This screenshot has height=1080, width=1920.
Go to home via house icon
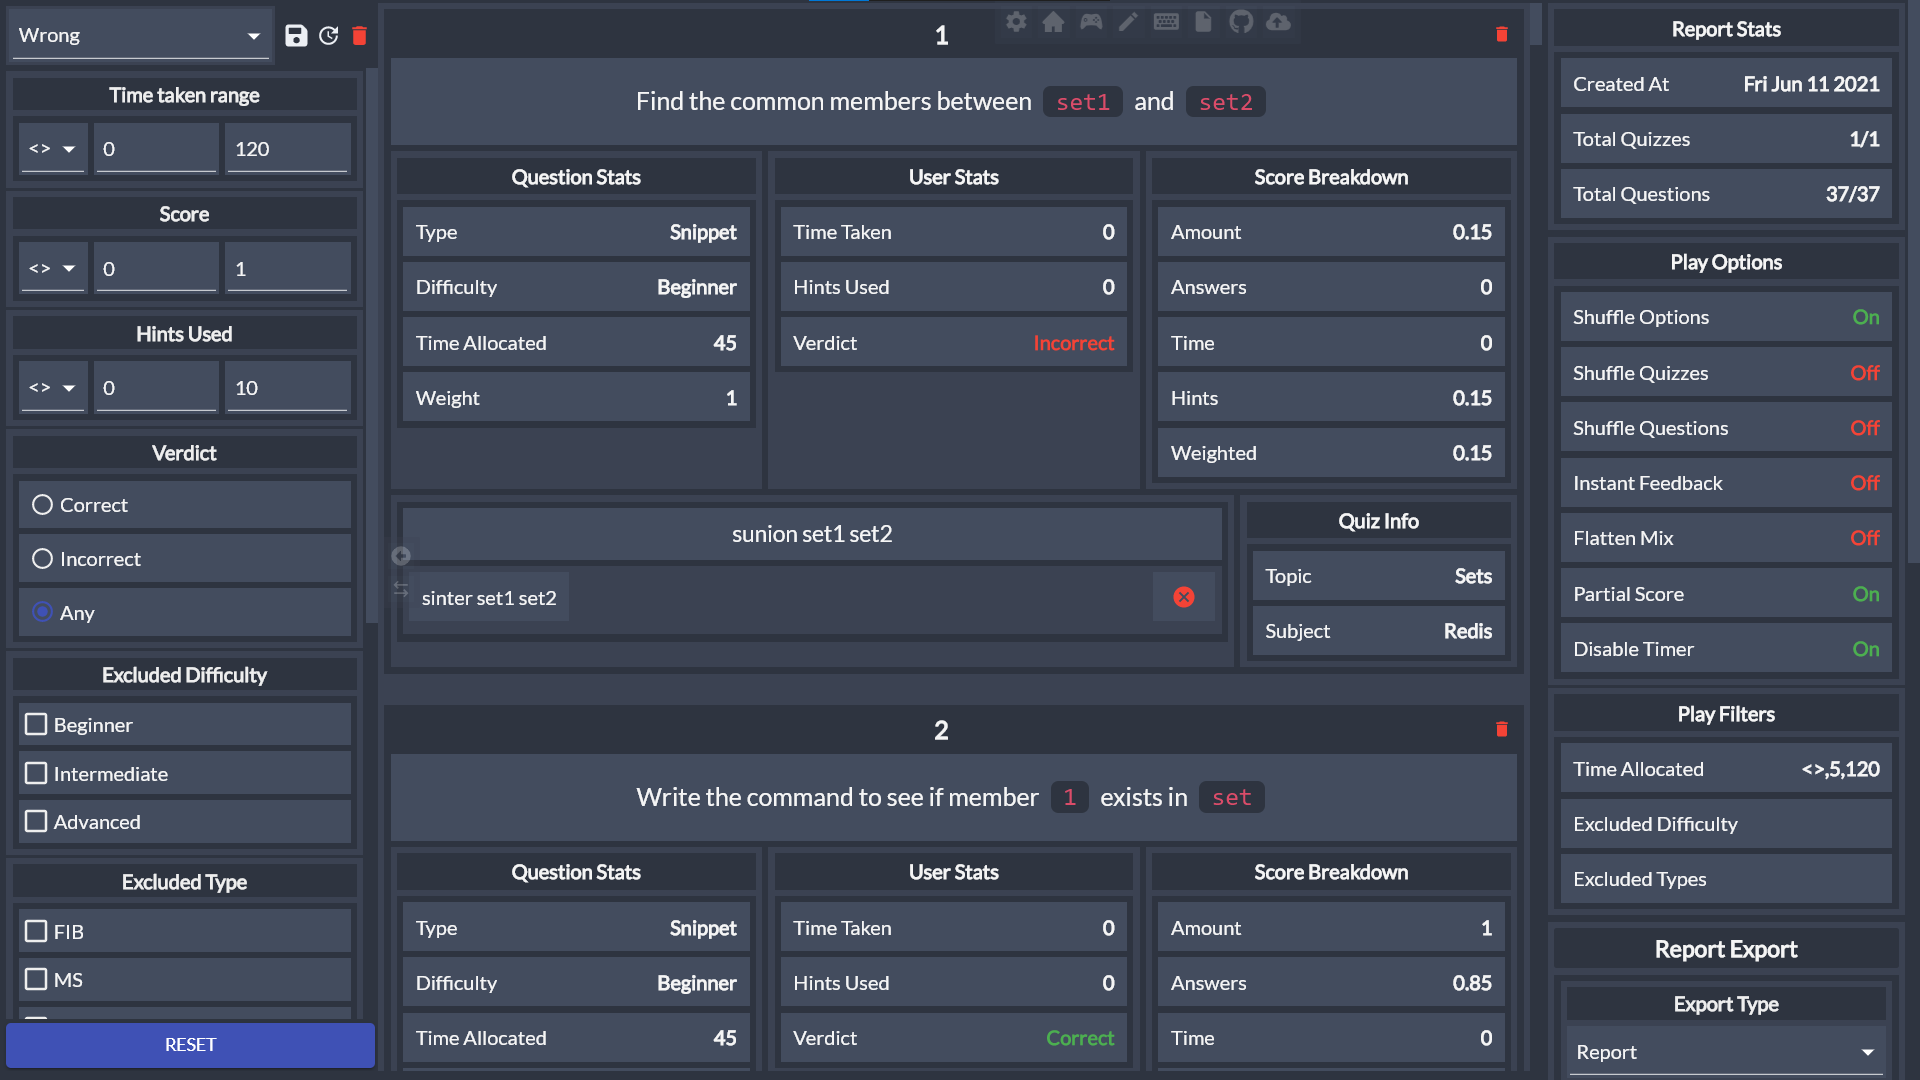(1053, 22)
